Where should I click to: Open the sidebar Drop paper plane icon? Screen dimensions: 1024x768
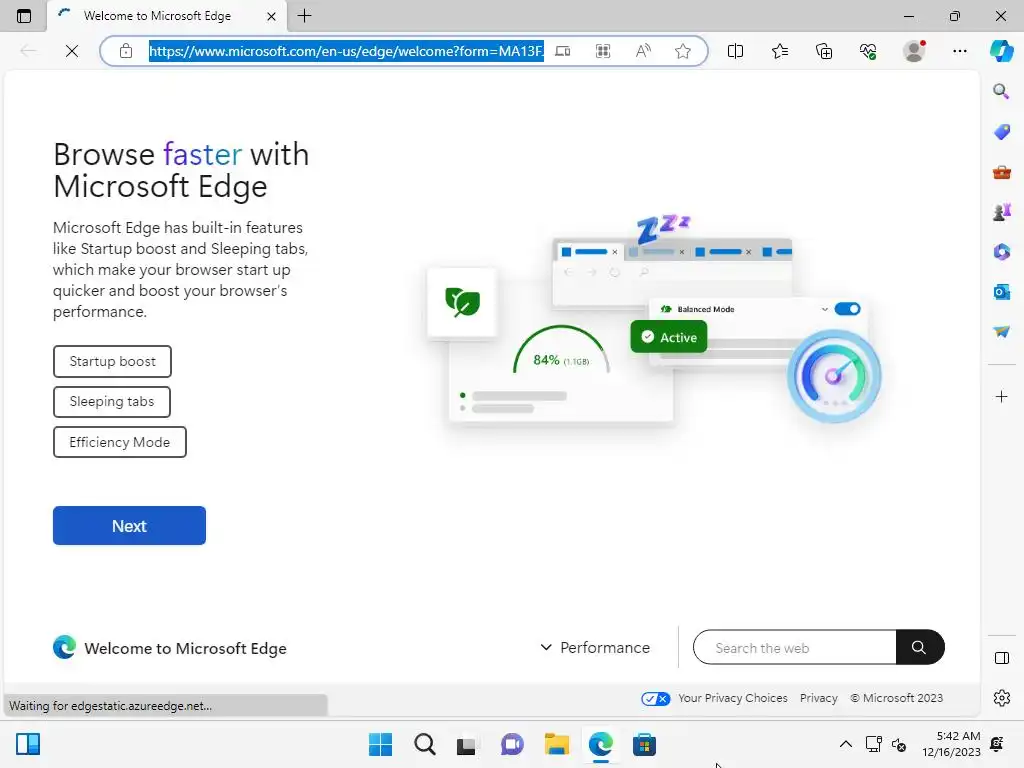coord(1002,332)
